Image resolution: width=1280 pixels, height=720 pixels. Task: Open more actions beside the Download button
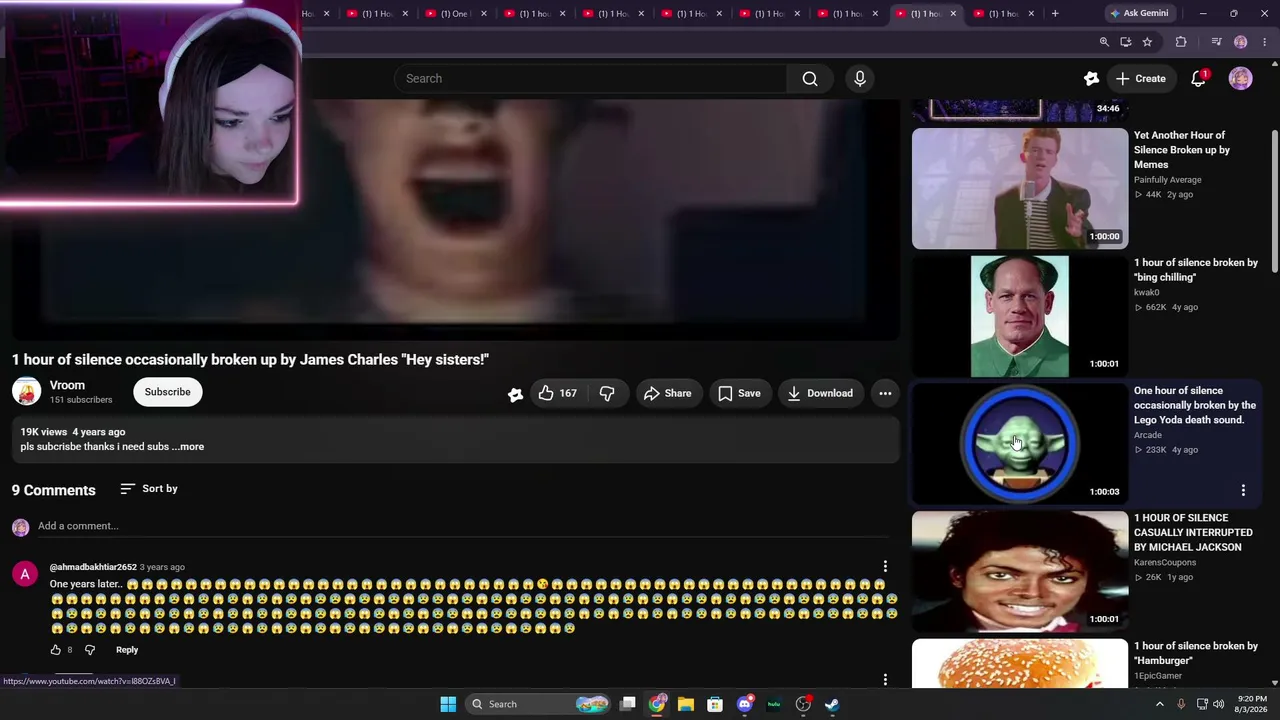(x=885, y=393)
